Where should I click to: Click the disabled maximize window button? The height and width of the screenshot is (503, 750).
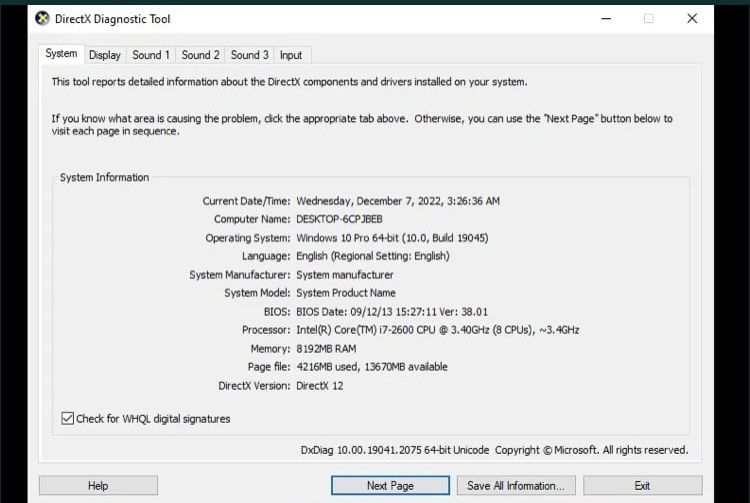click(649, 19)
